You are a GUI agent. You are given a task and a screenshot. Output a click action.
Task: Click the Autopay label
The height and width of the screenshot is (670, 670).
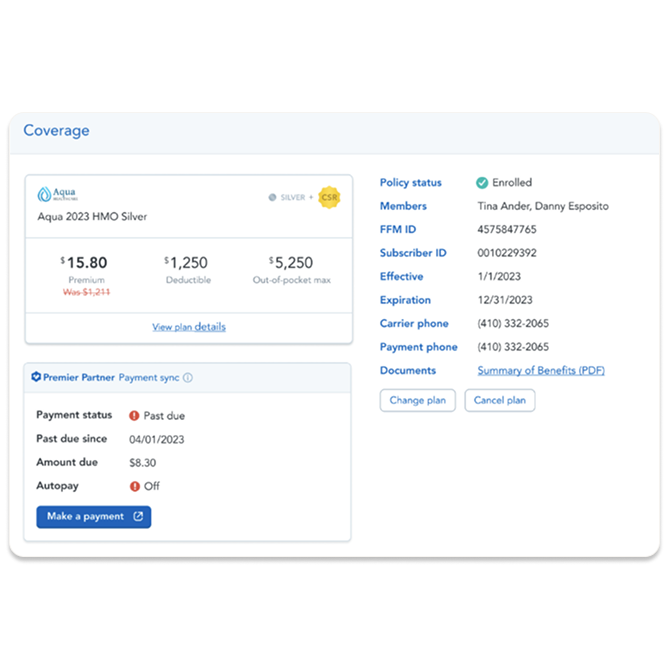click(x=58, y=486)
